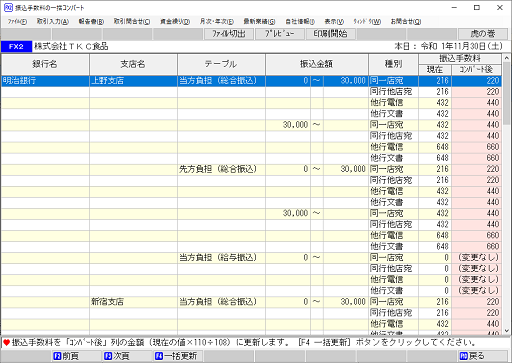The image size is (512, 363).
Task: Select the 先方負担（総合振込） table cell
Action: pos(221,169)
